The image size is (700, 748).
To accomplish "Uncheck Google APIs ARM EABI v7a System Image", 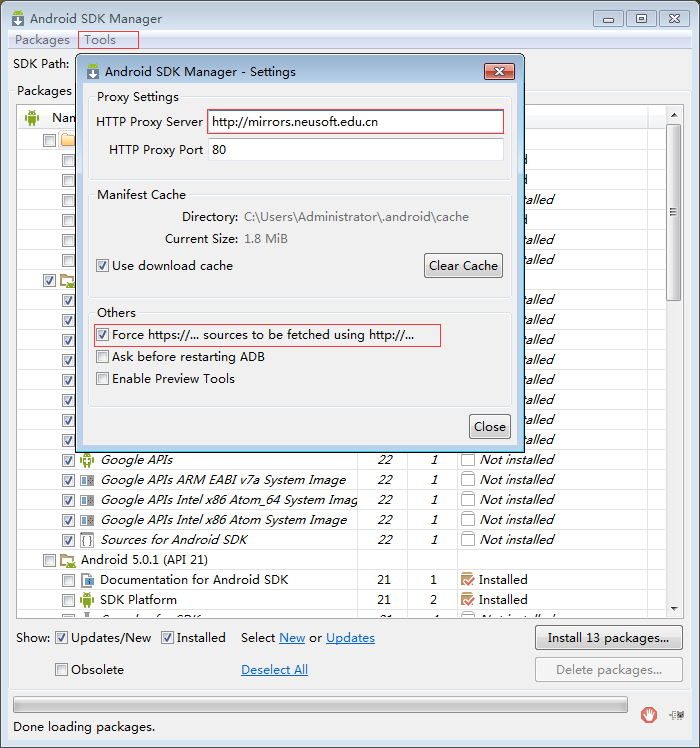I will tap(68, 480).
